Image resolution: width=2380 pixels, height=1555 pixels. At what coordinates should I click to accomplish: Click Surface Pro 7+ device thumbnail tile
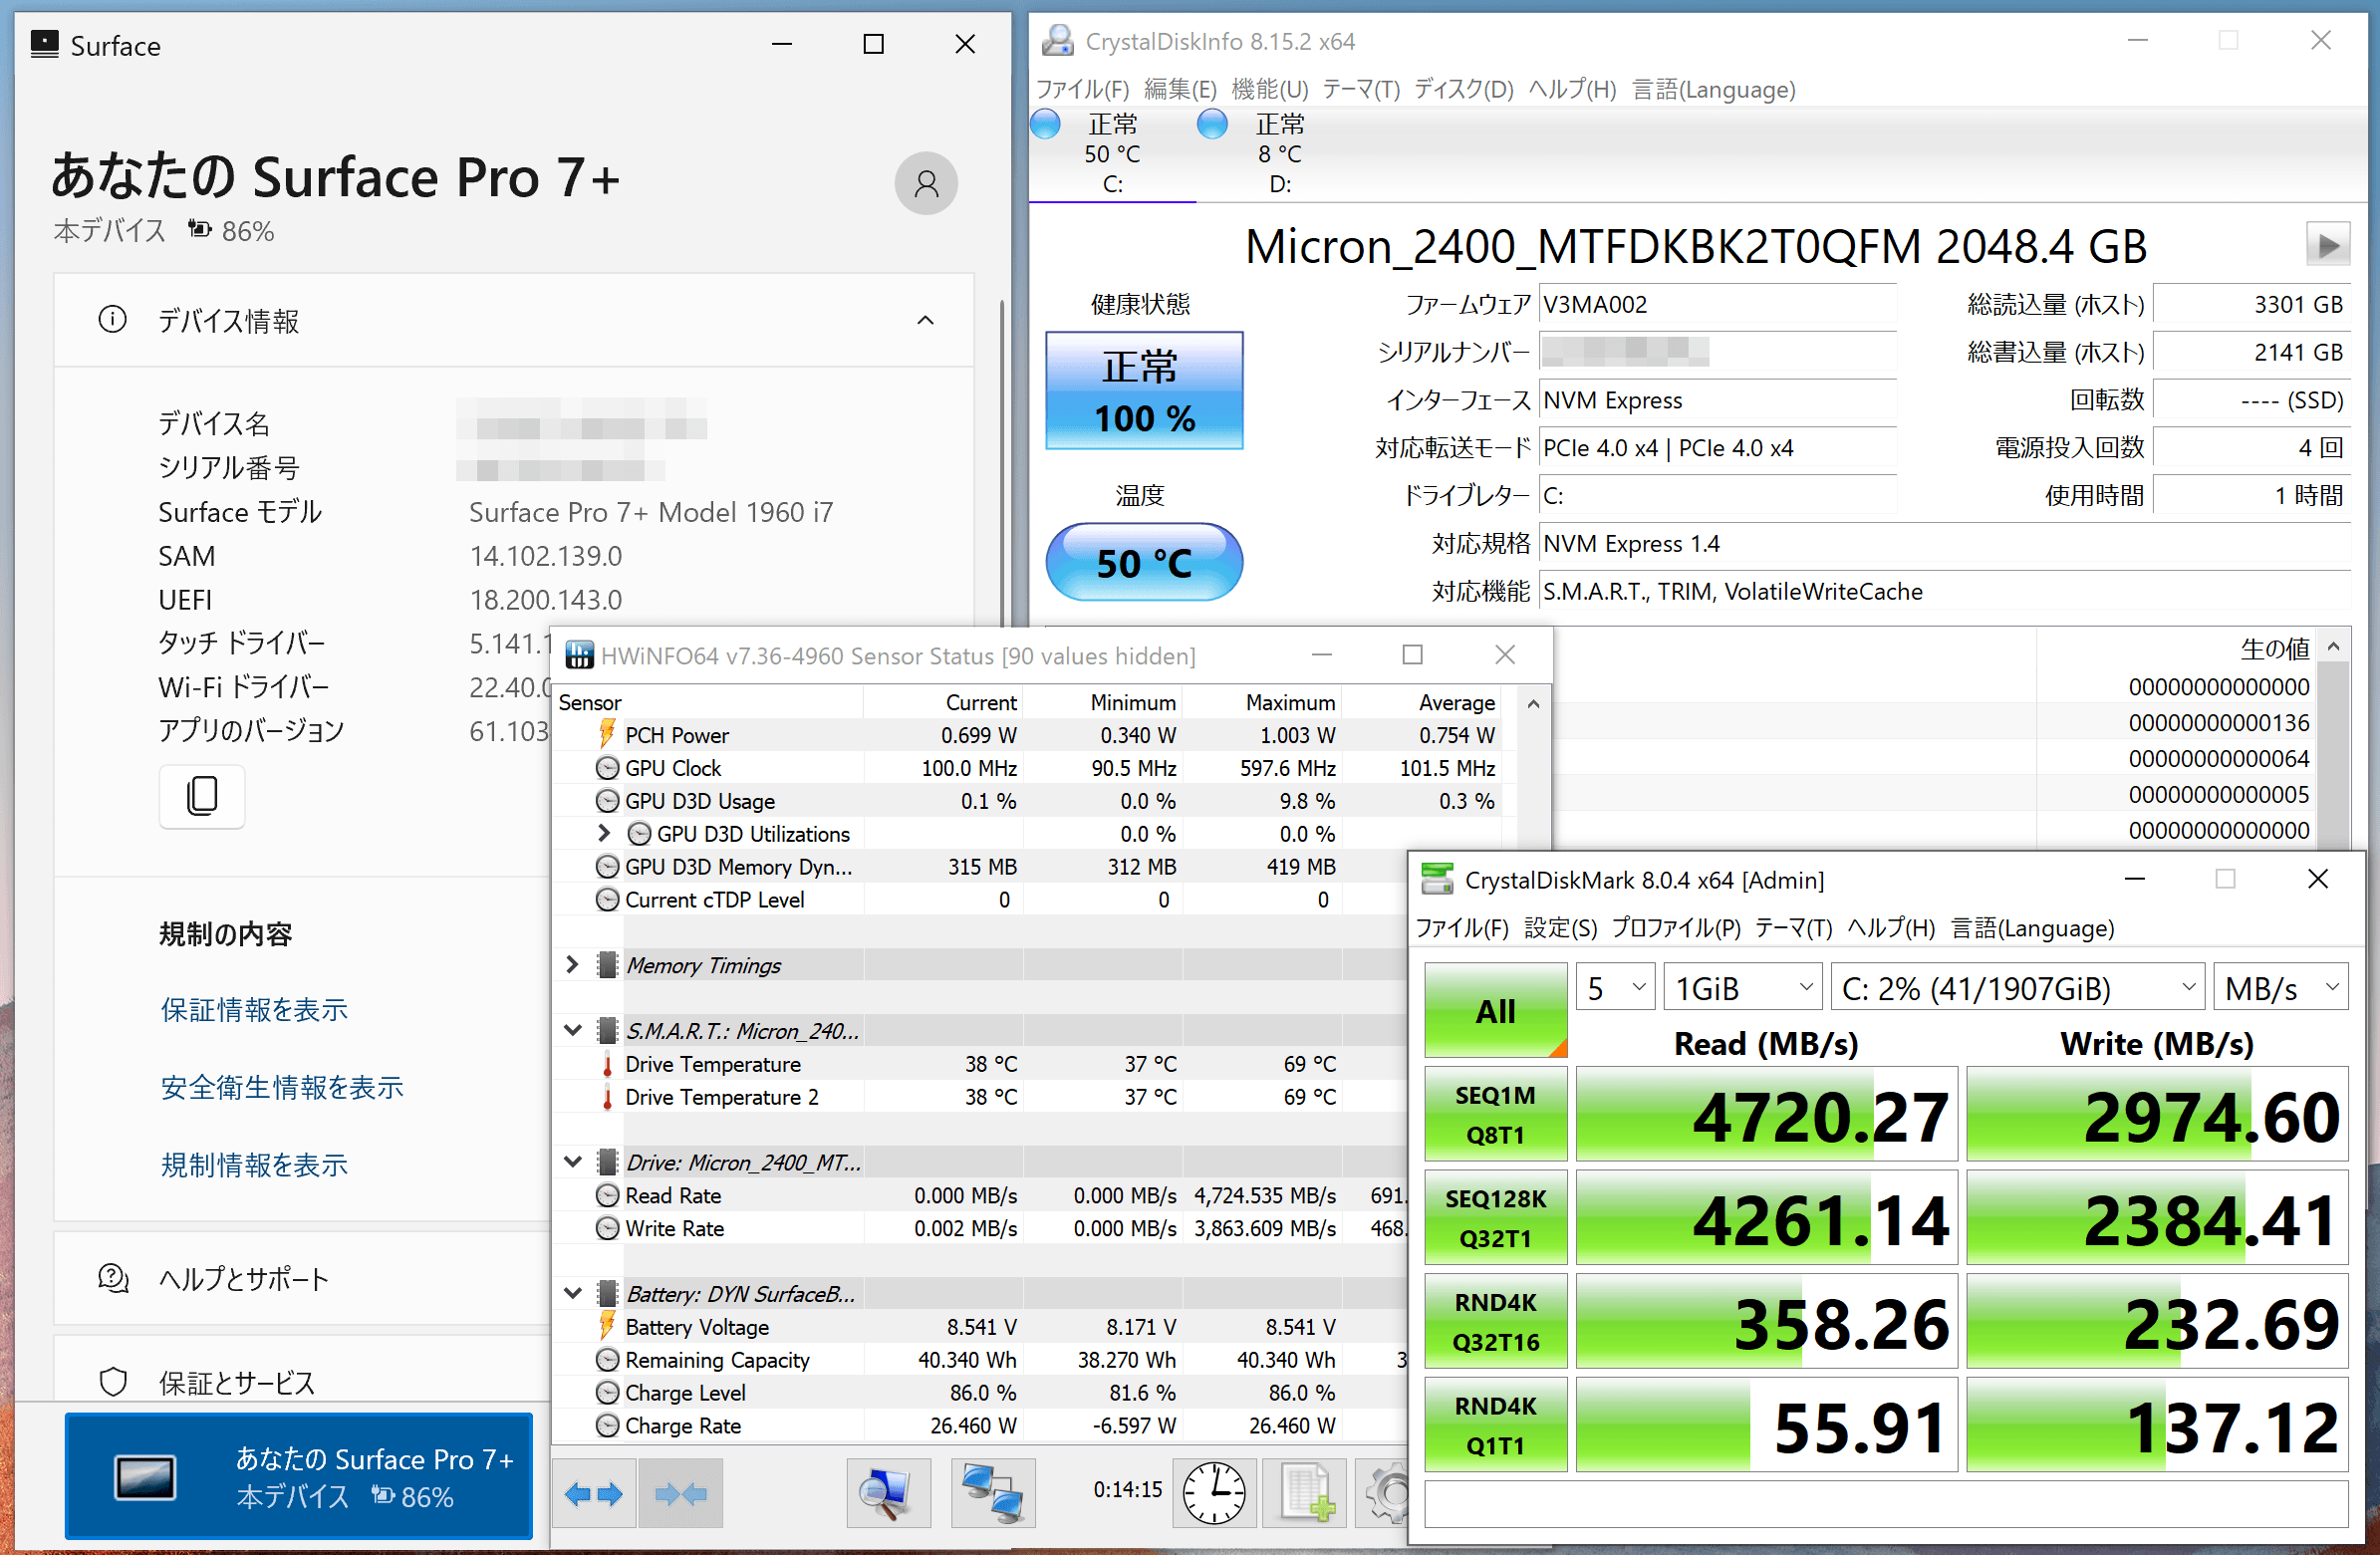(298, 1476)
